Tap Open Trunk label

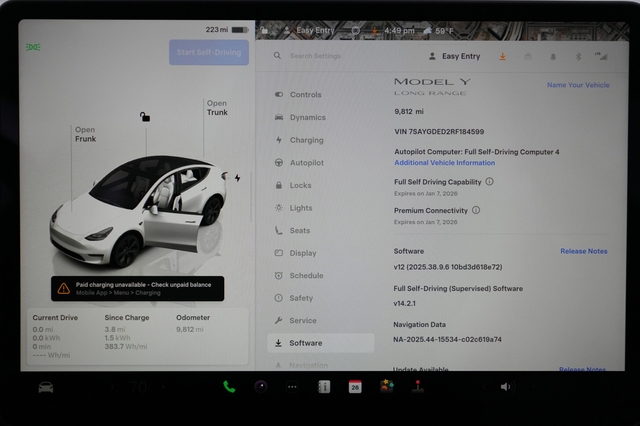click(217, 108)
